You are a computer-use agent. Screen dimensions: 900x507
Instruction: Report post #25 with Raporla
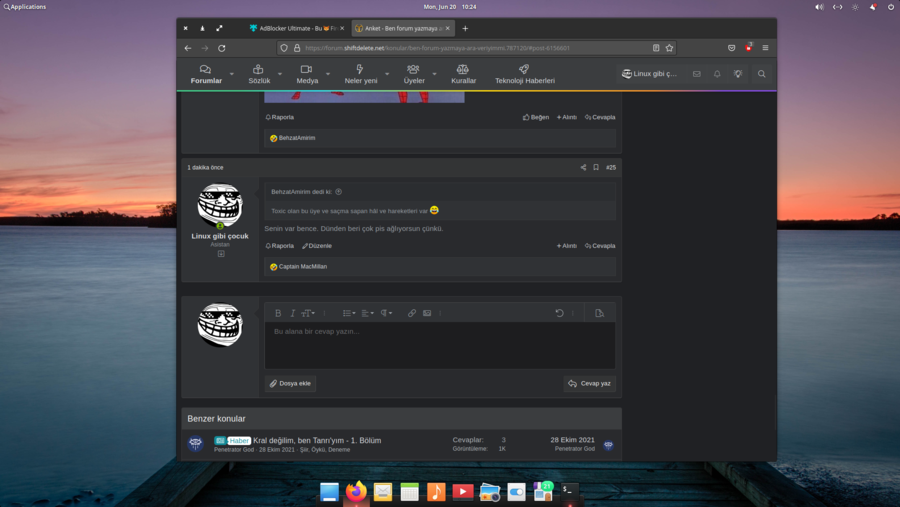(280, 246)
